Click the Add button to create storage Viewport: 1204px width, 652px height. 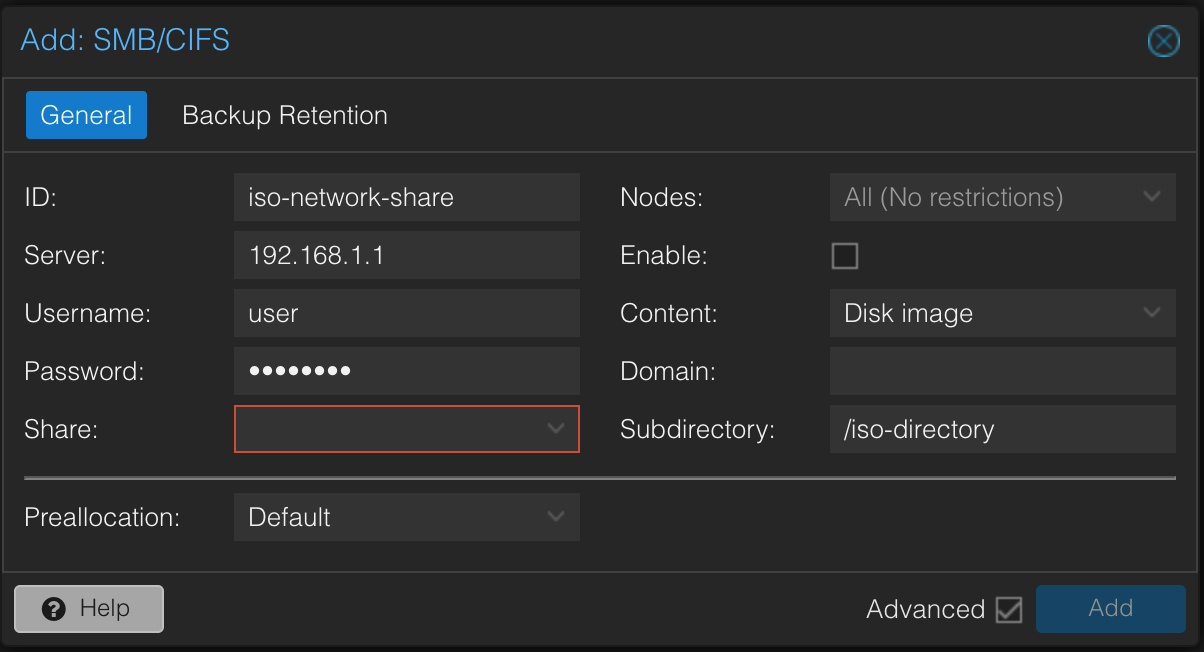(x=1110, y=608)
